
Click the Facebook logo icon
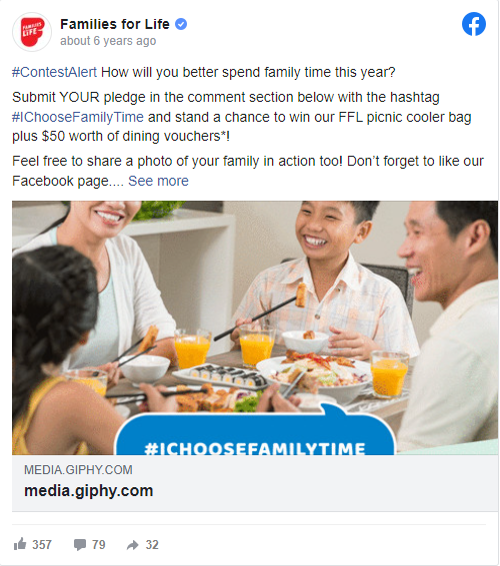click(x=474, y=24)
